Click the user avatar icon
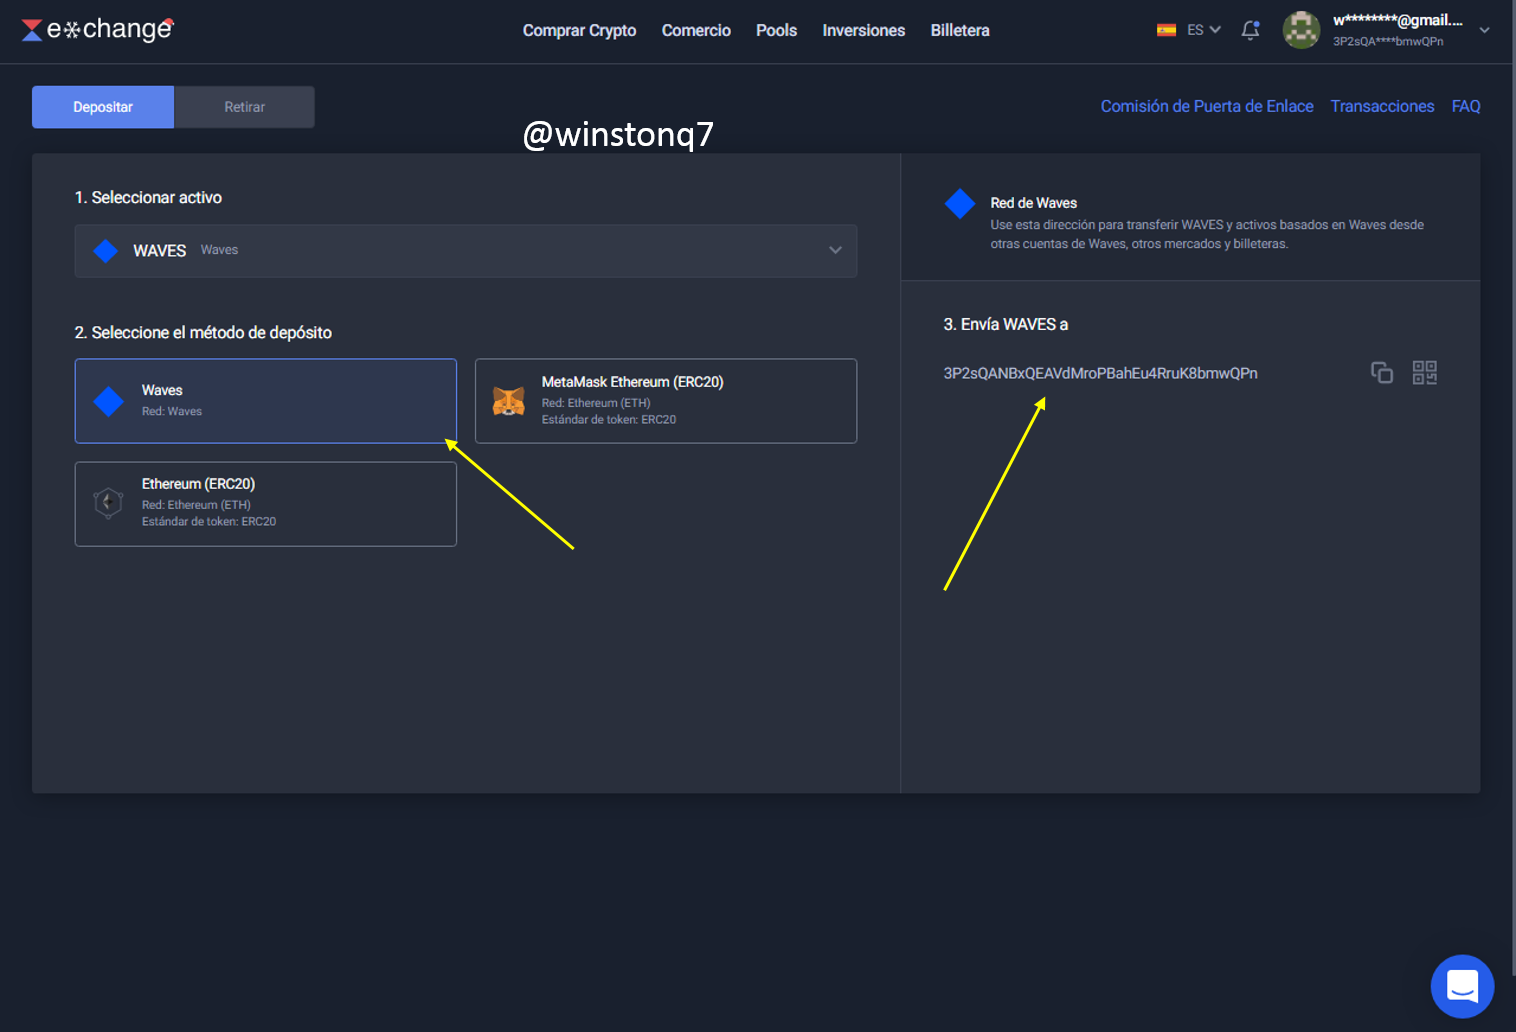1516x1032 pixels. (1301, 30)
